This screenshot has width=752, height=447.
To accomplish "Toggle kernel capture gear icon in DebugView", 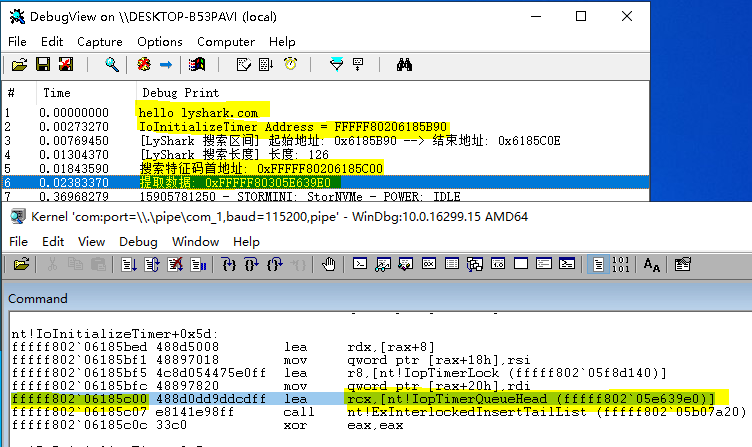I will 143,64.
